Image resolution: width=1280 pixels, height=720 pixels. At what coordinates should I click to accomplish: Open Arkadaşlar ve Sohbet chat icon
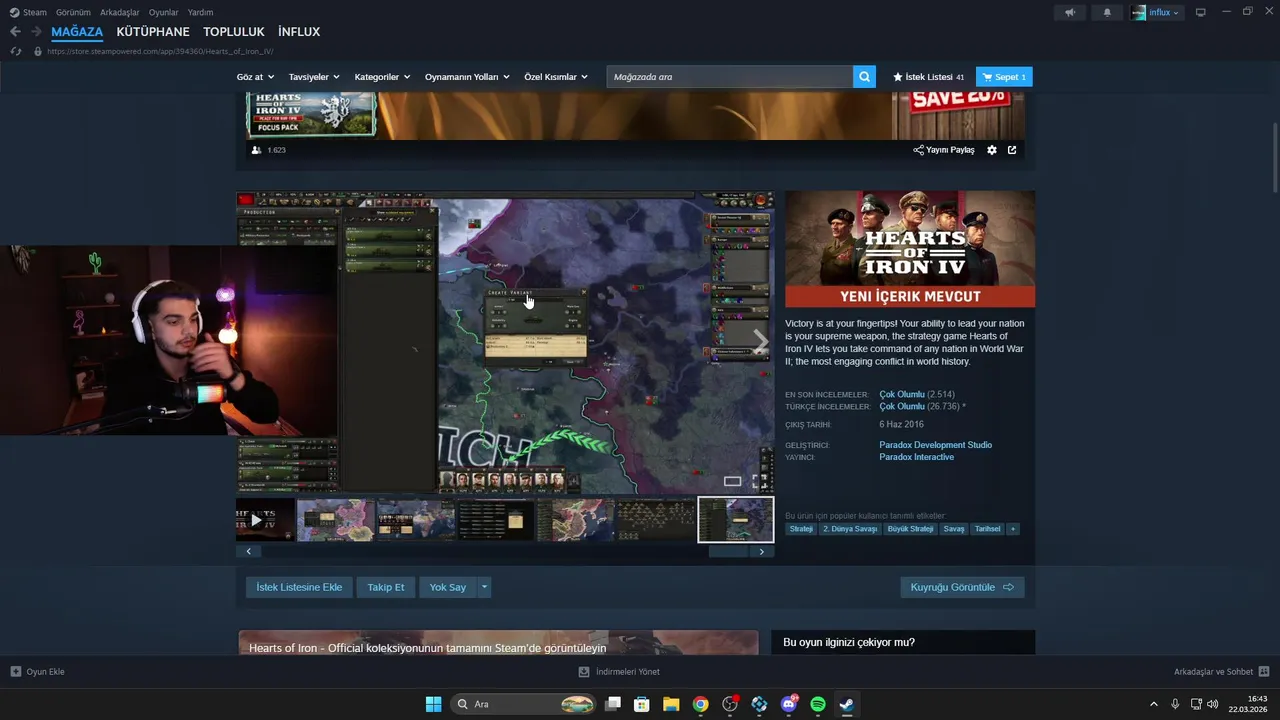click(1264, 672)
